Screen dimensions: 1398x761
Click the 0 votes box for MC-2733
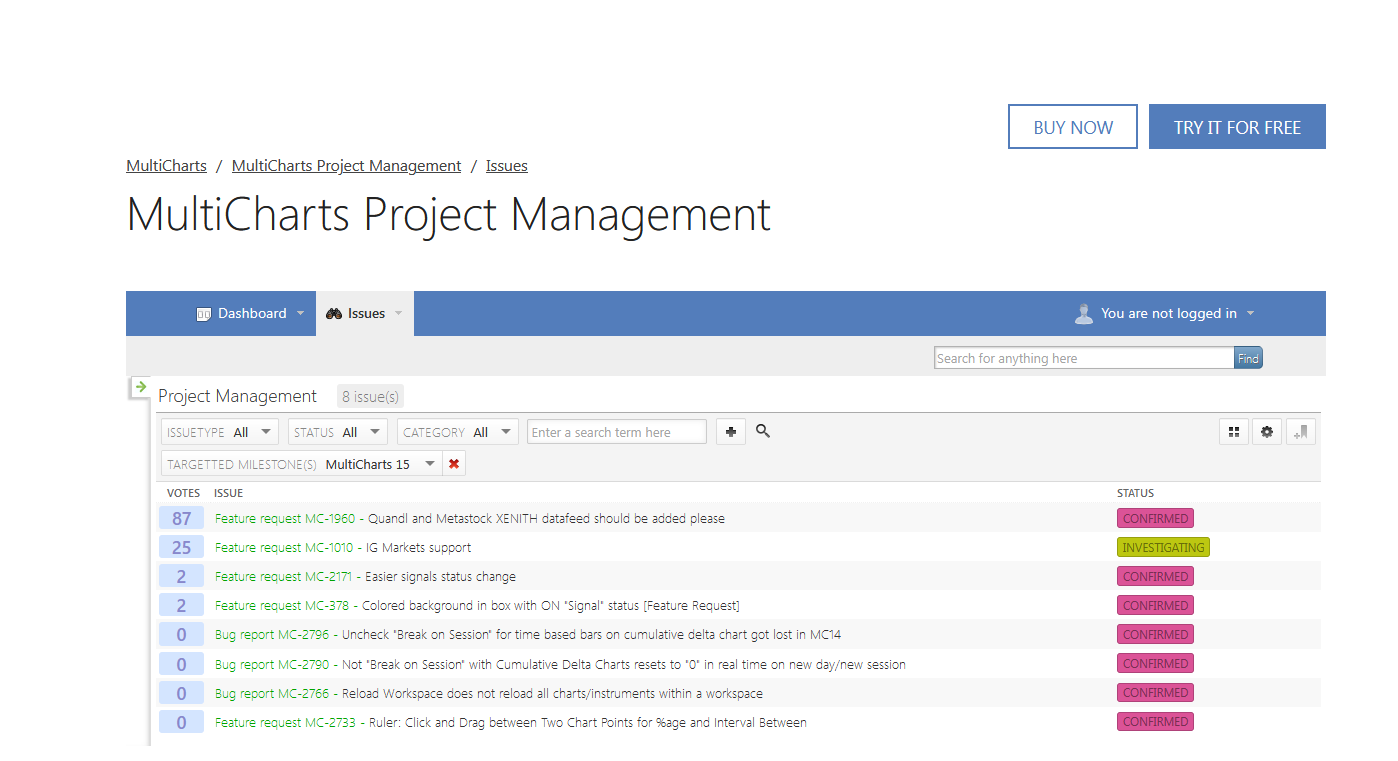[181, 723]
